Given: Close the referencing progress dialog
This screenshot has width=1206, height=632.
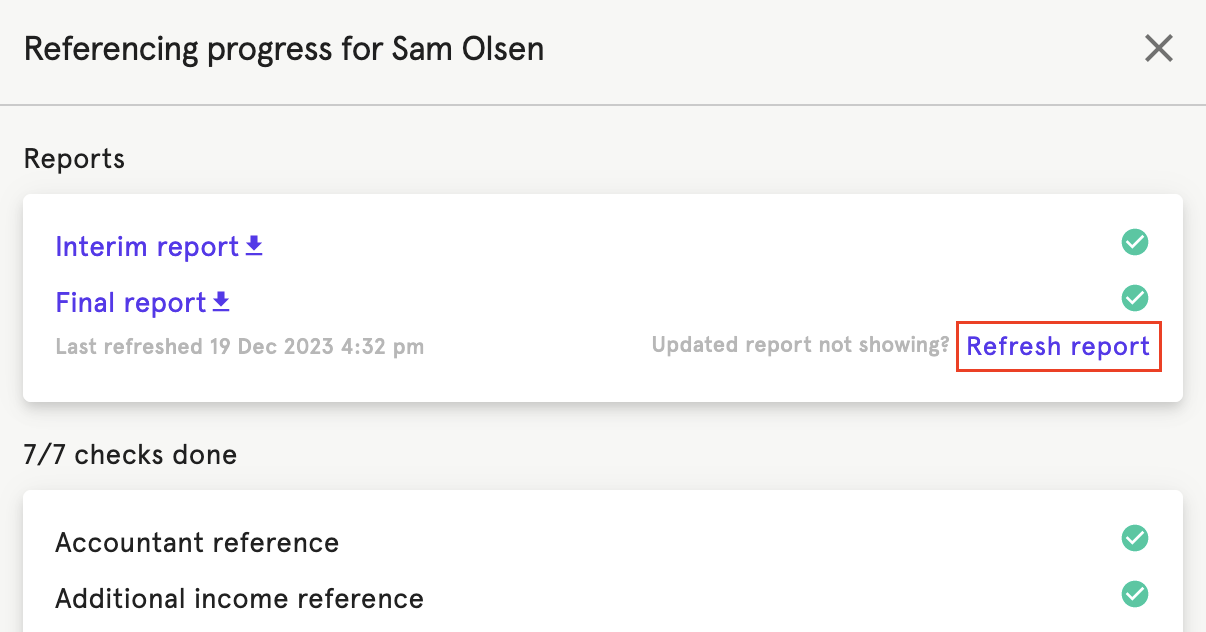Looking at the screenshot, I should pos(1158,48).
